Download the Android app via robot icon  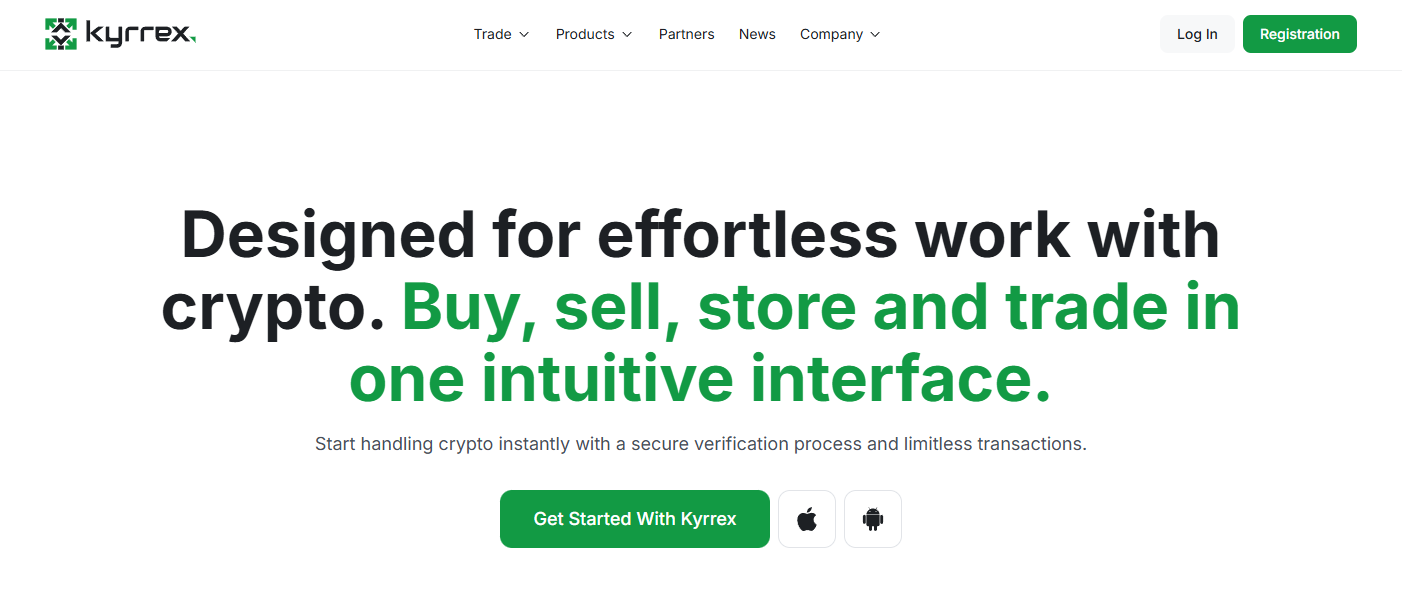tap(873, 519)
